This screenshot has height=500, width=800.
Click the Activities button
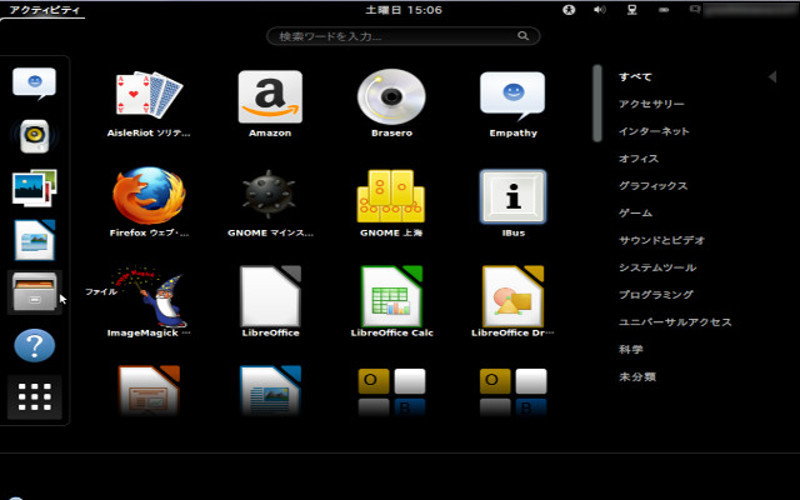pyautogui.click(x=44, y=10)
